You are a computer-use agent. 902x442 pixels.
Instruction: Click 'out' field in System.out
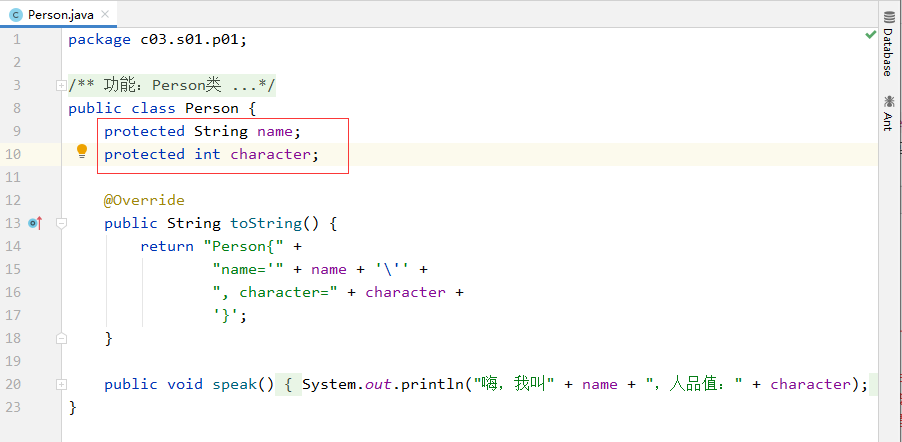coord(378,384)
